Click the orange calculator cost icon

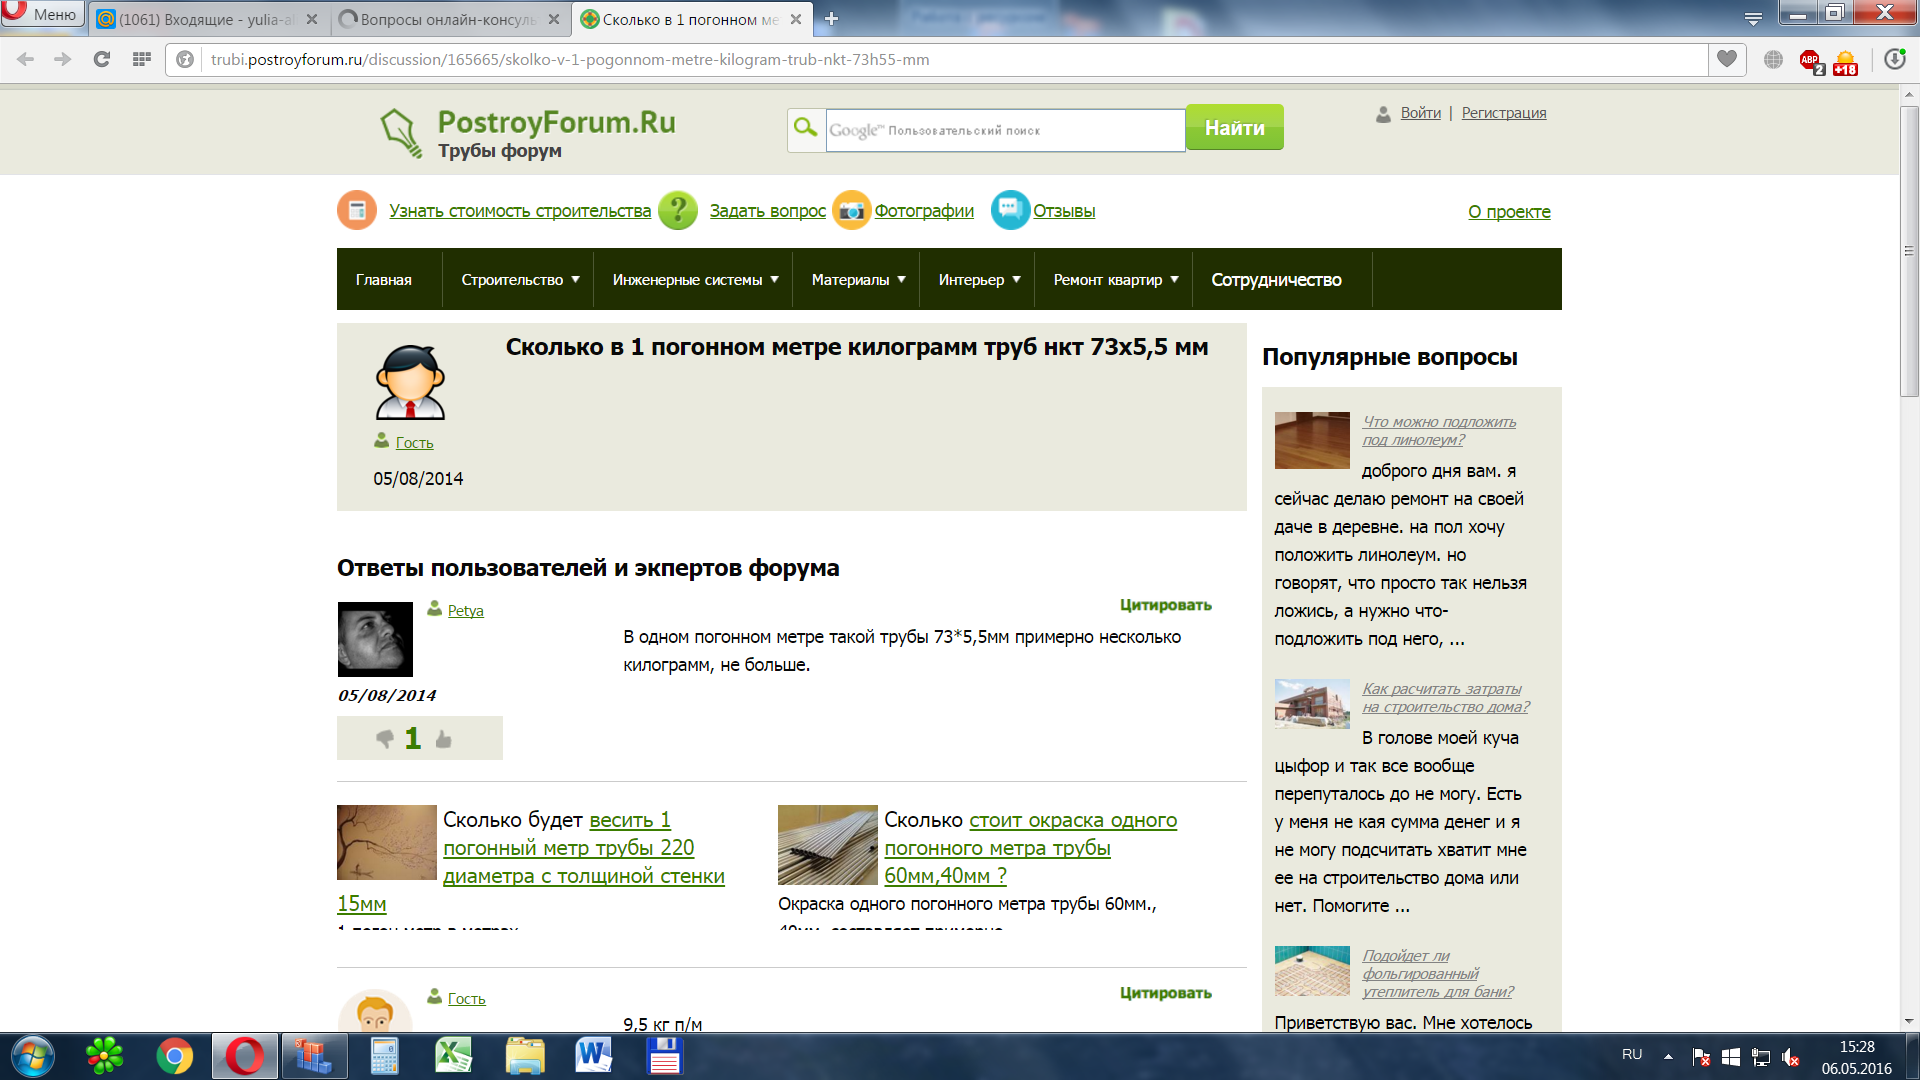tap(357, 210)
